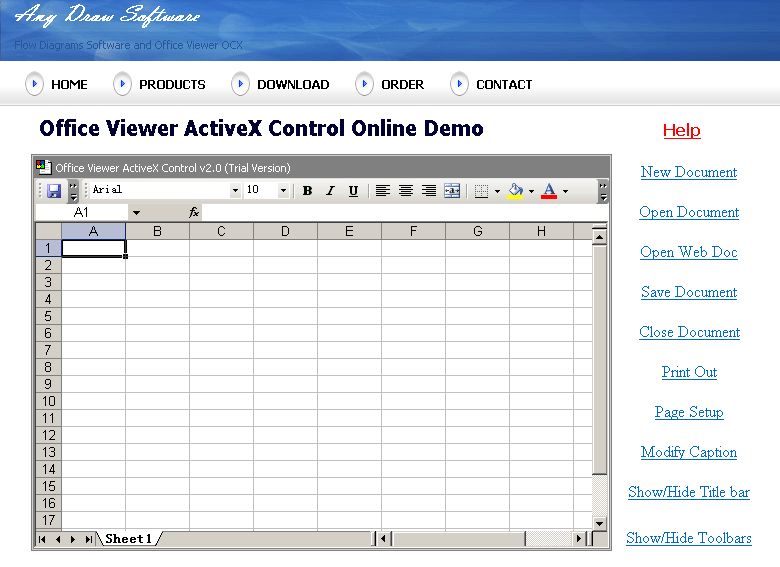This screenshot has height=567, width=780.
Task: Center align the cell text
Action: pos(406,191)
